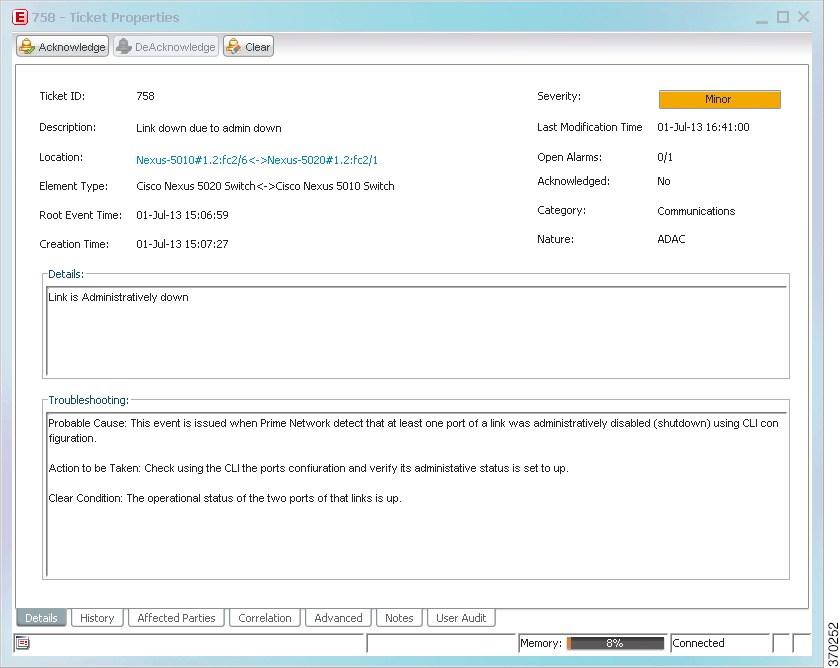Click the Acknowledge ticket button
This screenshot has width=840, height=668.
pyautogui.click(x=62, y=47)
